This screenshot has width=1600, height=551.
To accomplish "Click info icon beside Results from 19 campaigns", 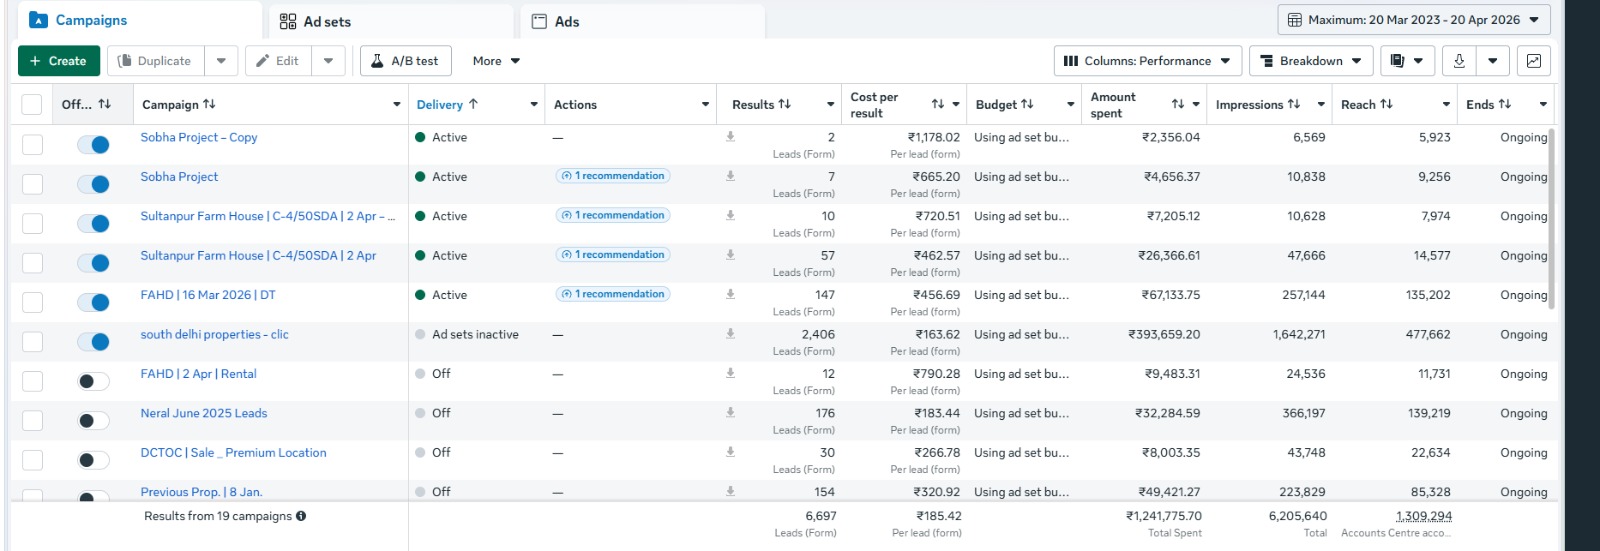I will 301,516.
